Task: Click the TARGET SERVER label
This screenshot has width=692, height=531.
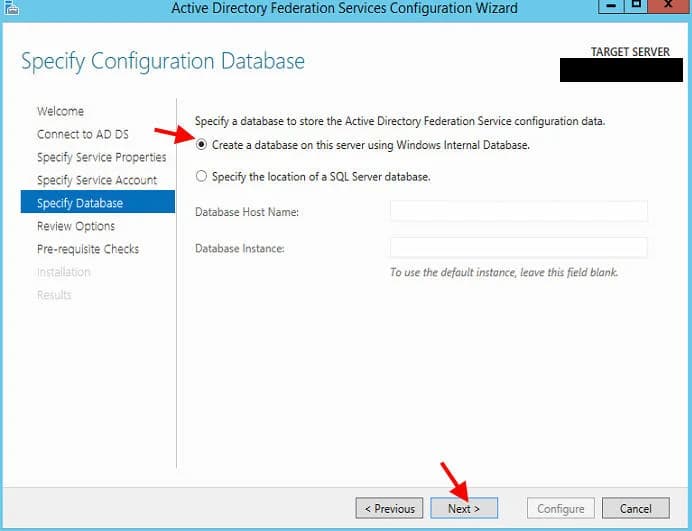Action: [x=630, y=52]
